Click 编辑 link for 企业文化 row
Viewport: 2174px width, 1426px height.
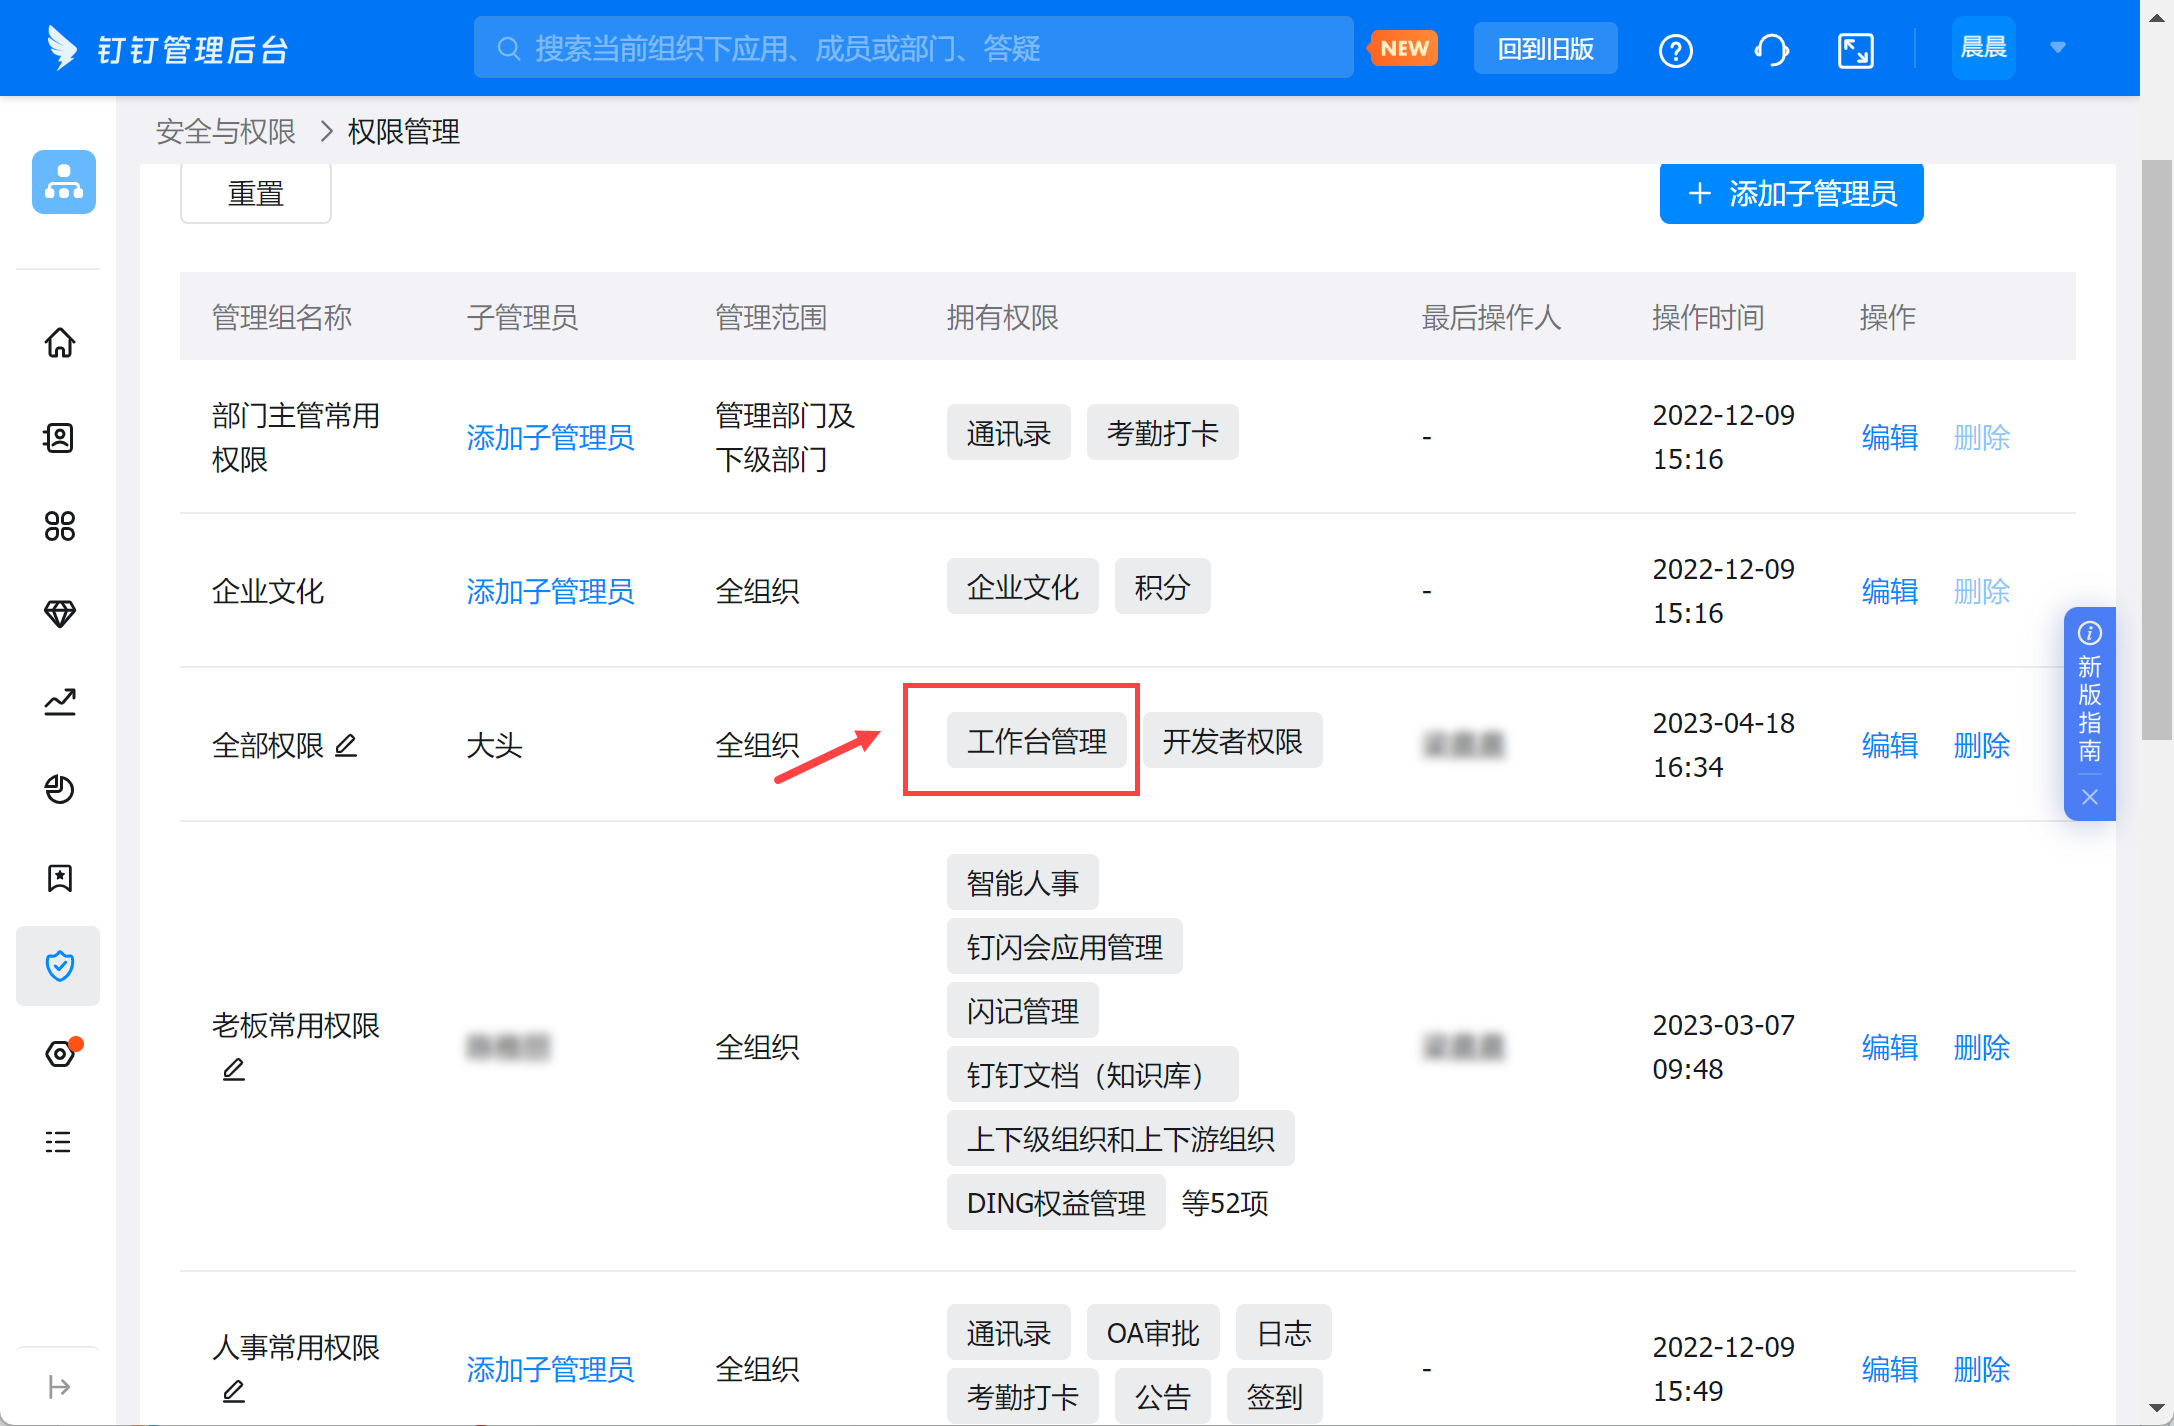tap(1889, 591)
